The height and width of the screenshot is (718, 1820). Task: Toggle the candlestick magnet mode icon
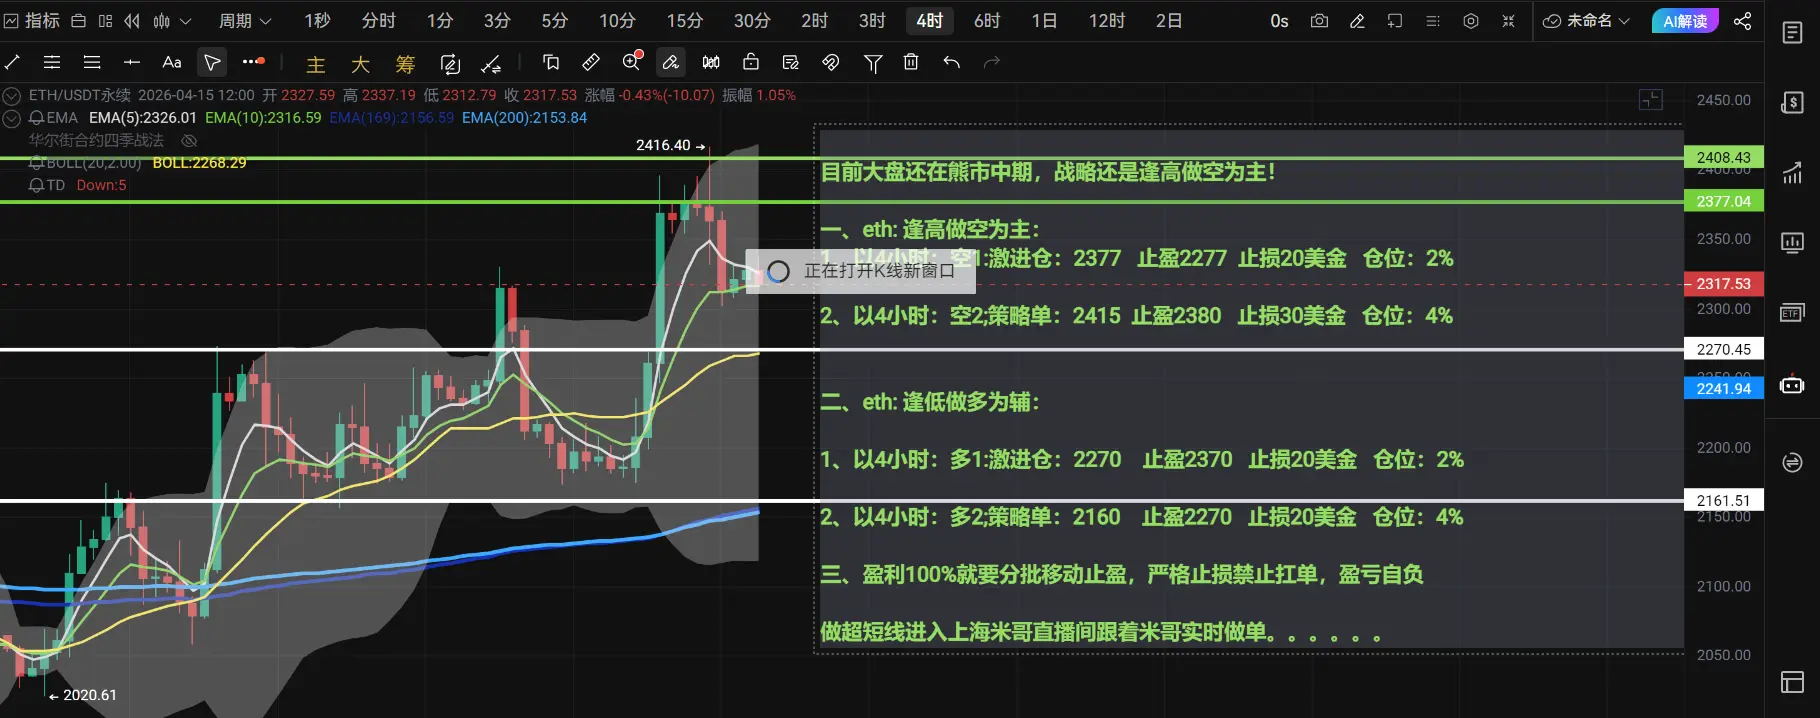click(711, 62)
